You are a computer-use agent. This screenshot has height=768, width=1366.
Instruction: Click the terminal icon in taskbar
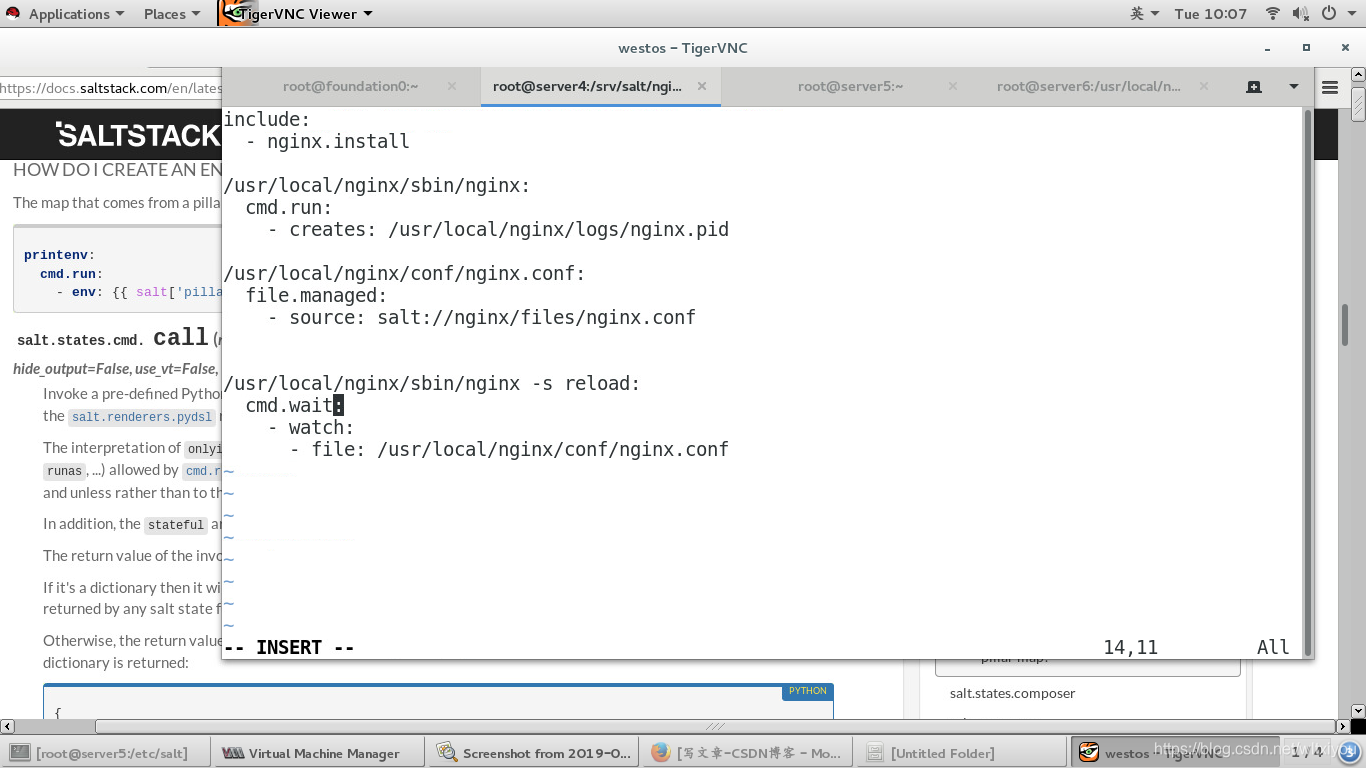coord(20,753)
